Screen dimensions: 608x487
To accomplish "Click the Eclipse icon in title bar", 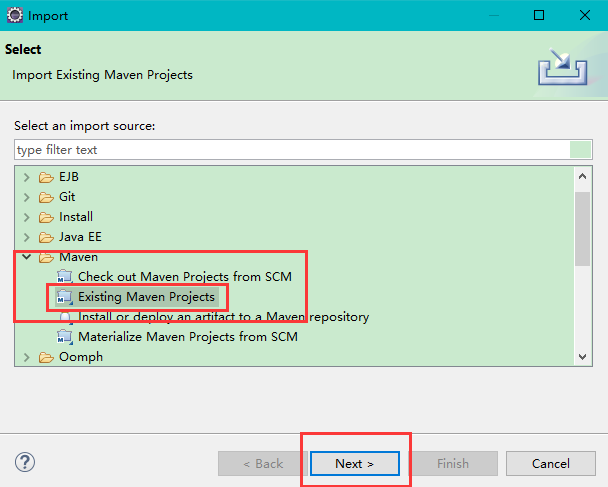I will [x=15, y=16].
